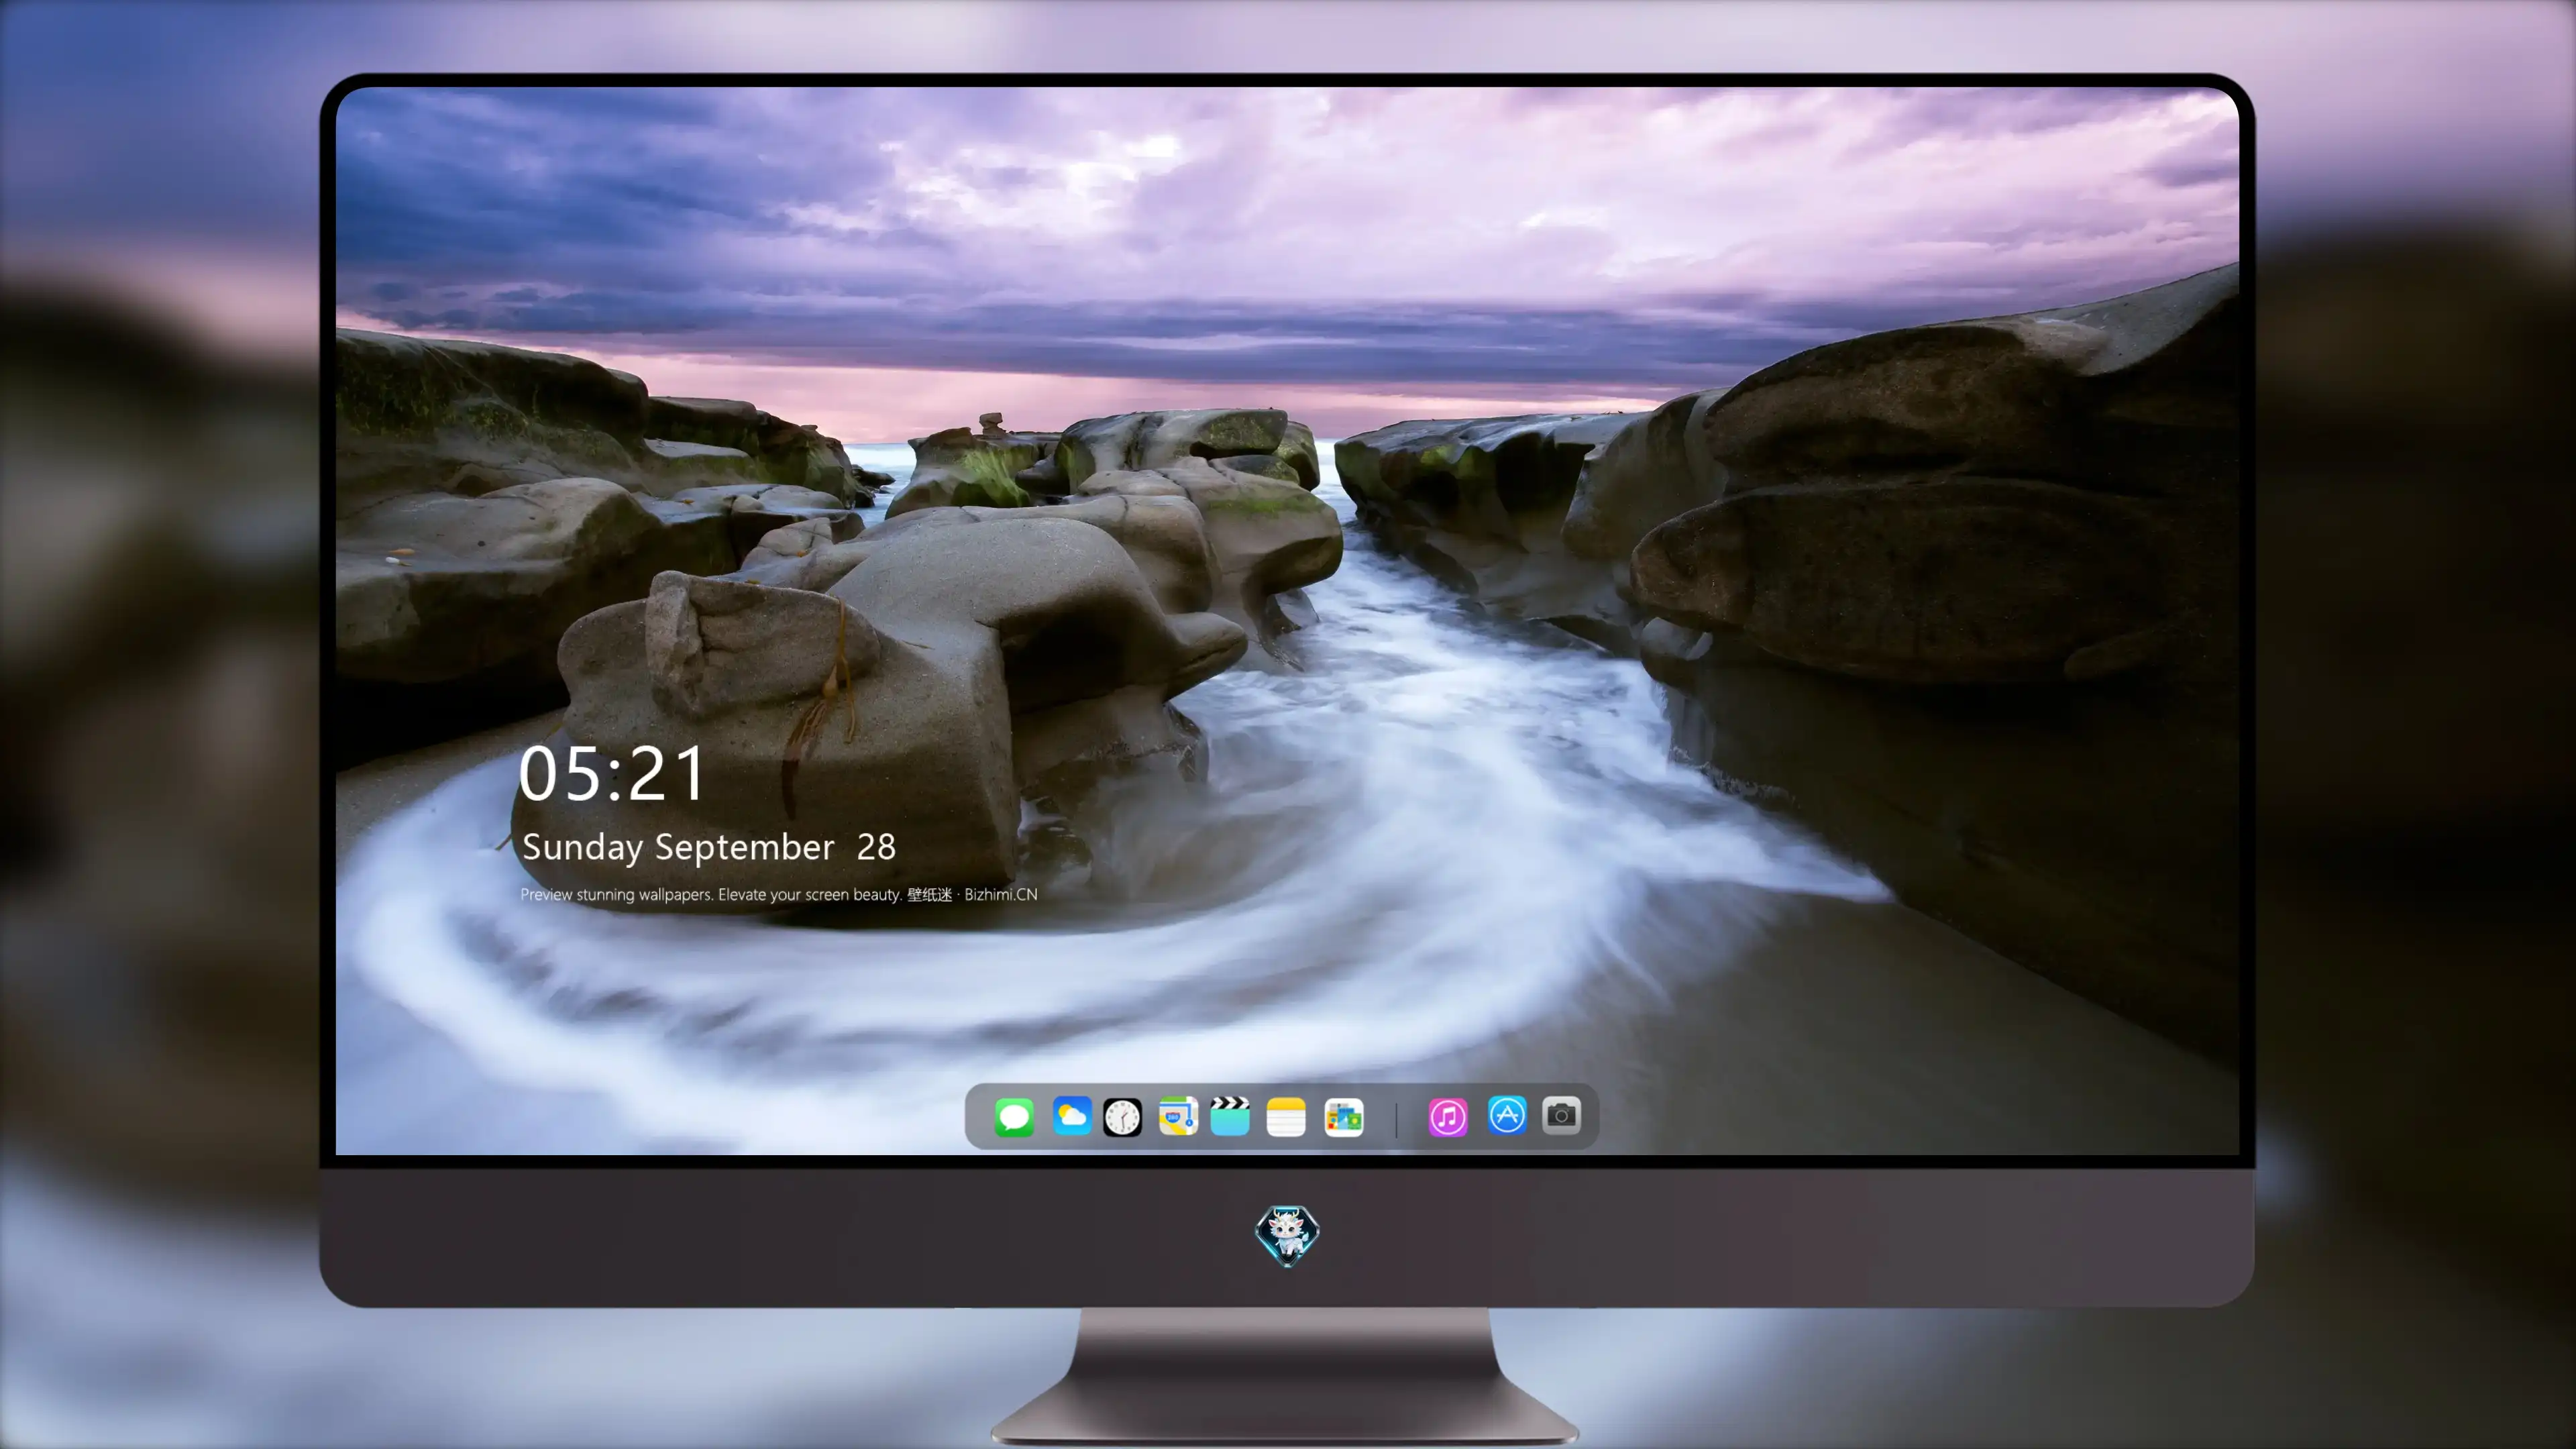
Task: Launch the yellow Notes app
Action: click(x=1286, y=1117)
